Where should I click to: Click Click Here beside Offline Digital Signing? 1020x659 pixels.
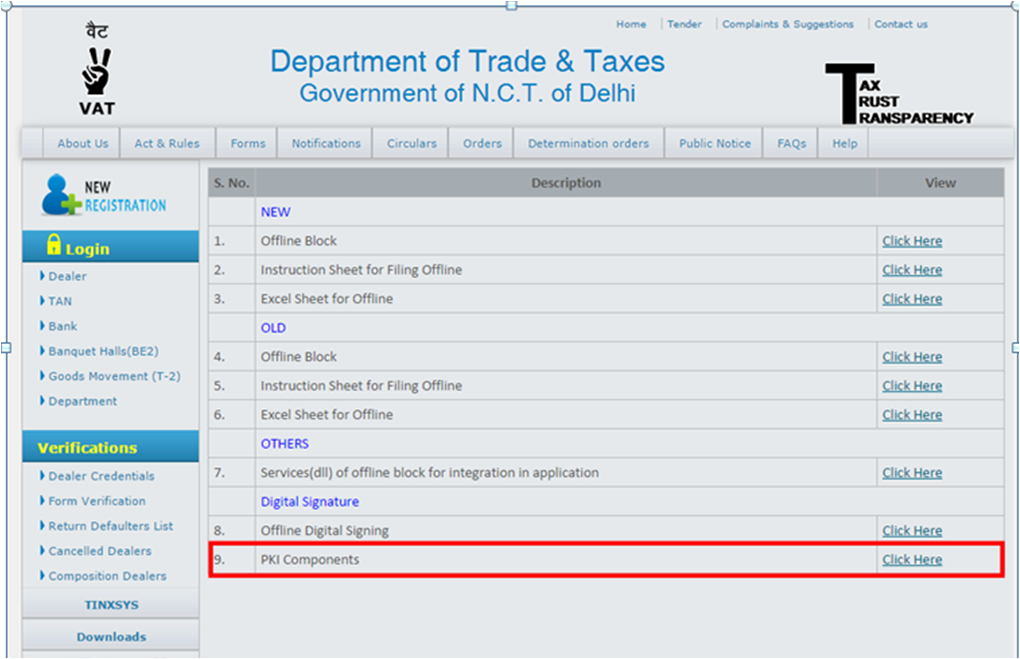tap(911, 530)
